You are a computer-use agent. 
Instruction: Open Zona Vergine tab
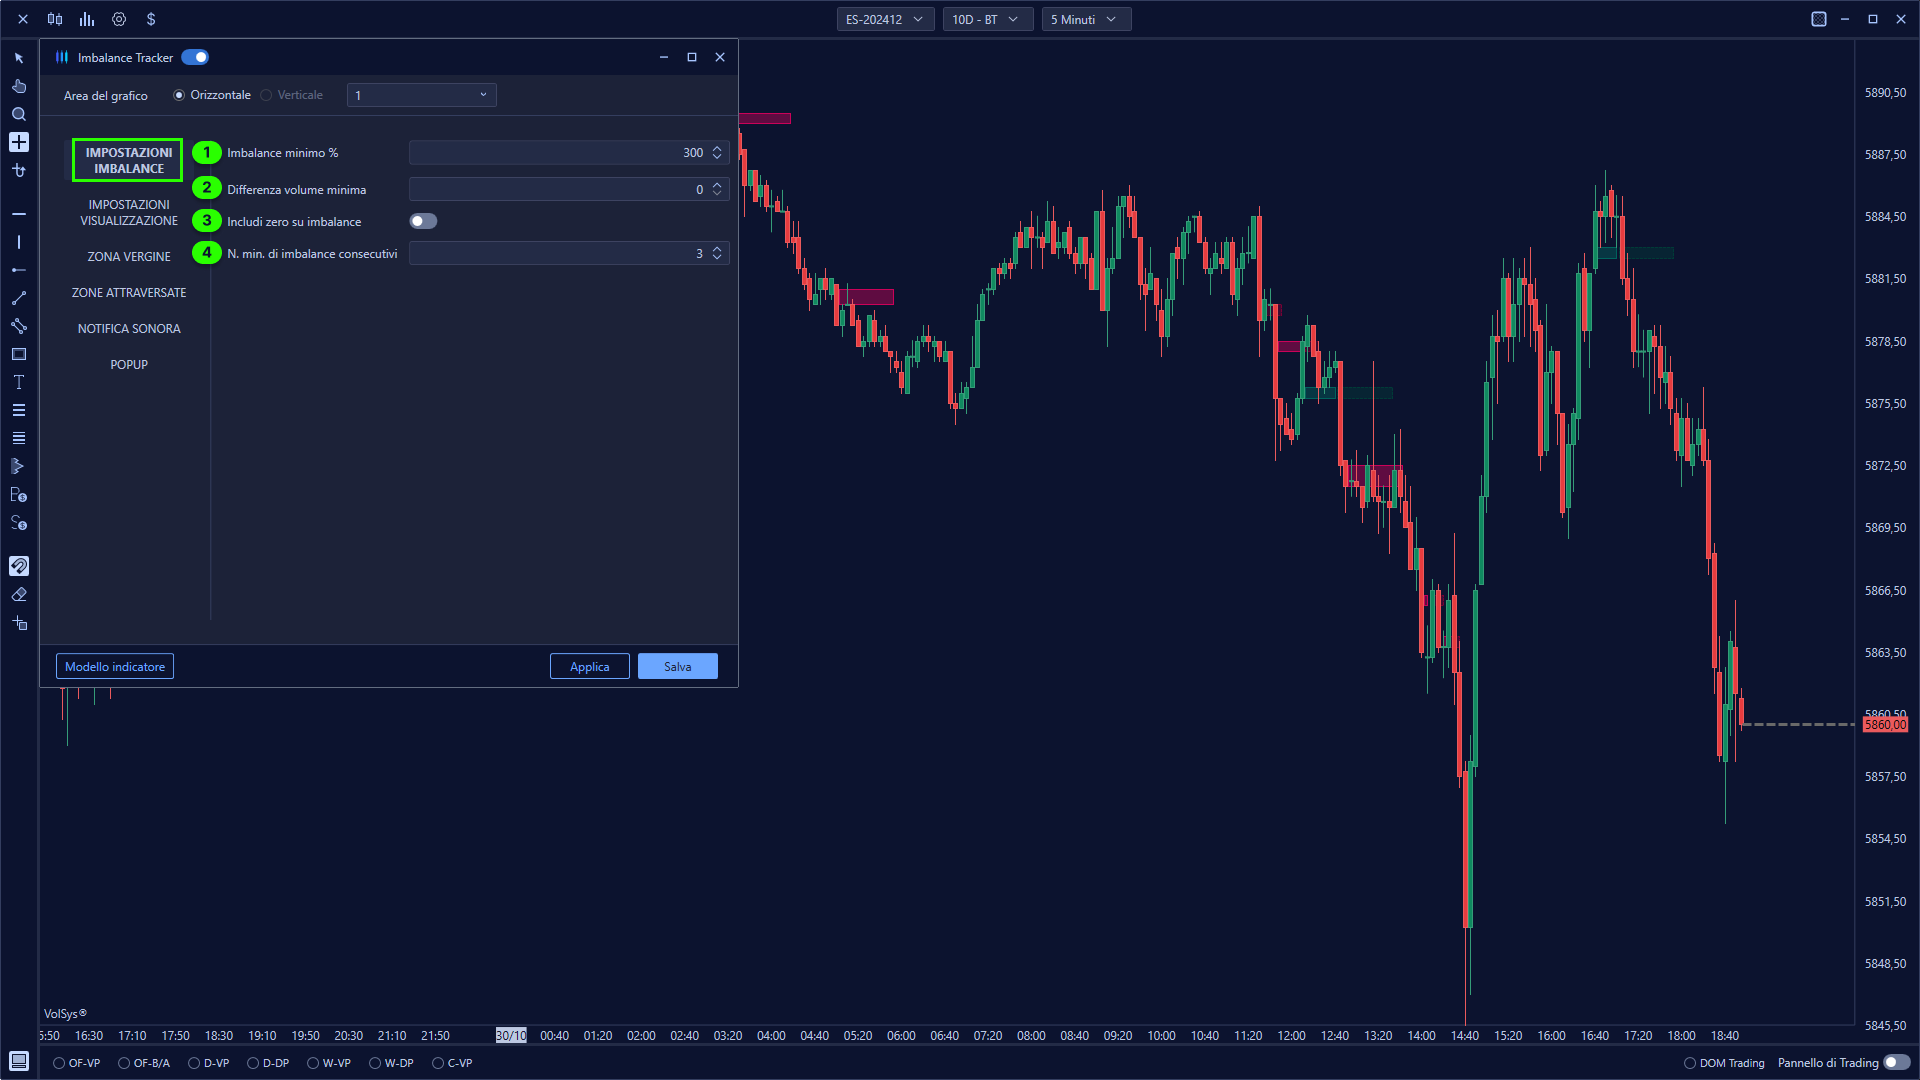pos(129,256)
